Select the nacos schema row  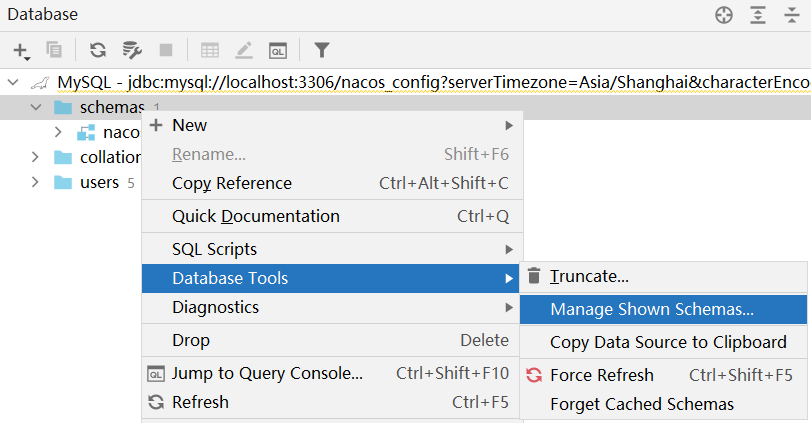(71, 132)
